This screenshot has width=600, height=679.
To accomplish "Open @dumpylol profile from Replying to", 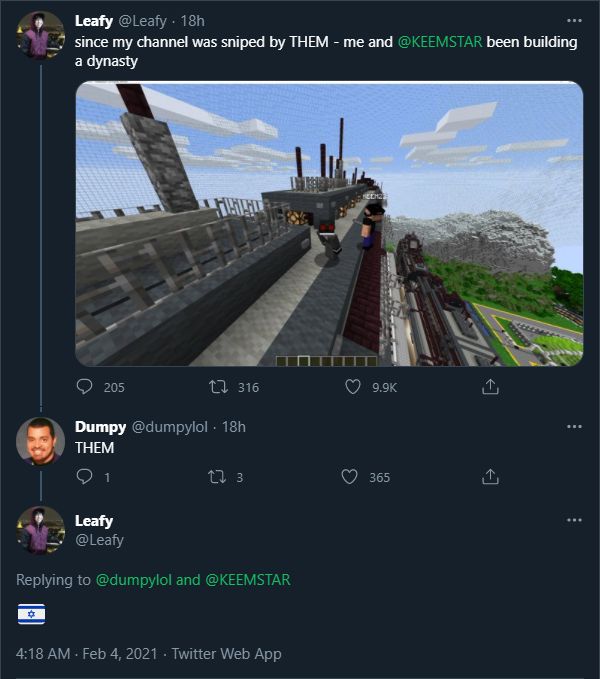I will (134, 579).
